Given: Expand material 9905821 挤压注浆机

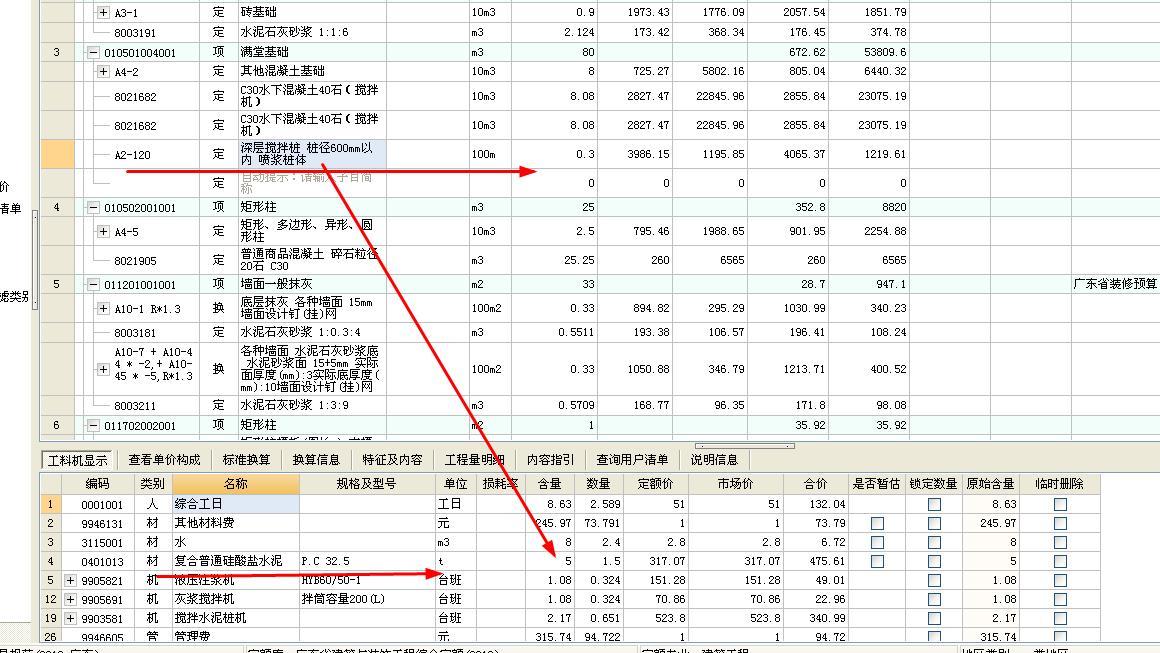Looking at the screenshot, I should 70,581.
